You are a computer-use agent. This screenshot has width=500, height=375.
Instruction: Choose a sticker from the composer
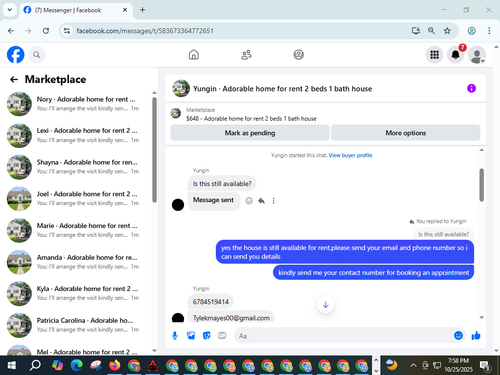(x=207, y=336)
